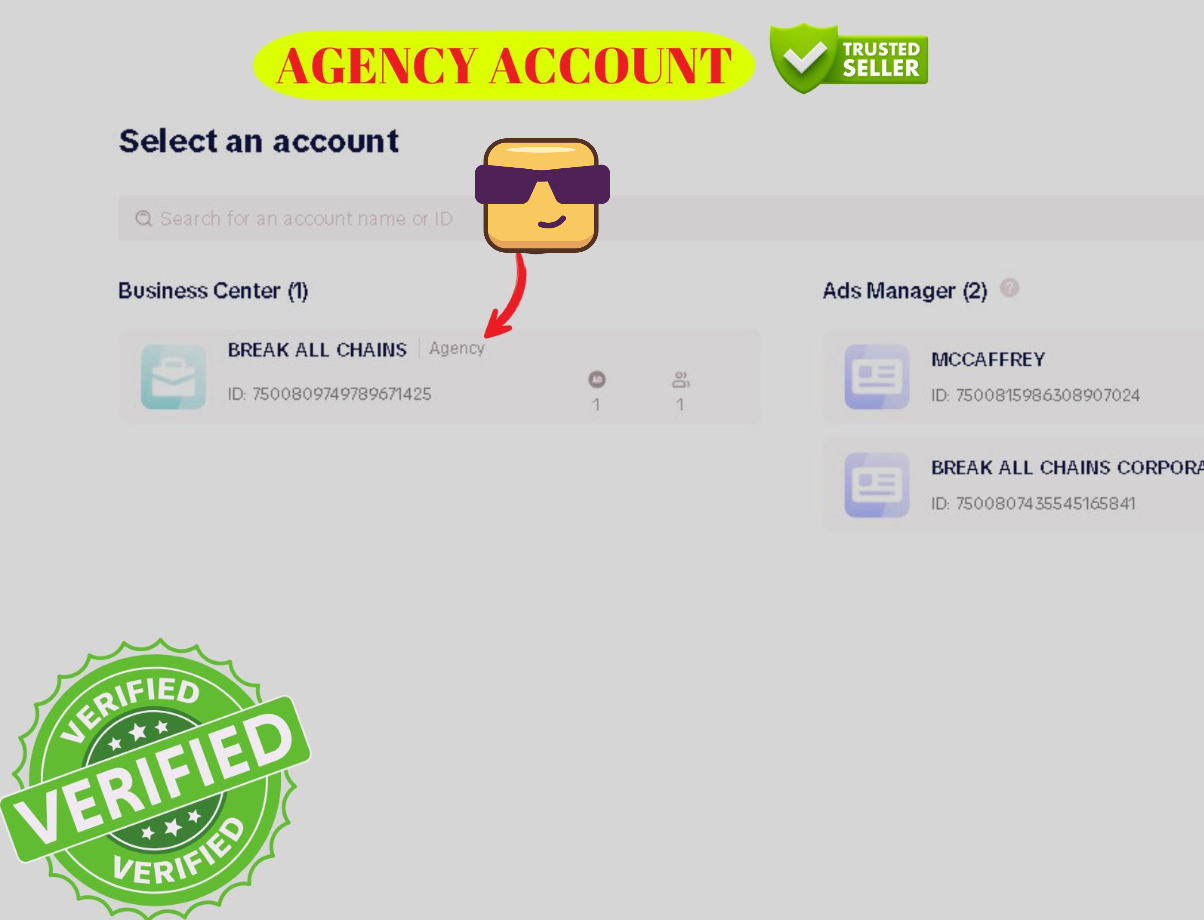Select the BREAK ALL CHAINS business account

click(x=440, y=377)
